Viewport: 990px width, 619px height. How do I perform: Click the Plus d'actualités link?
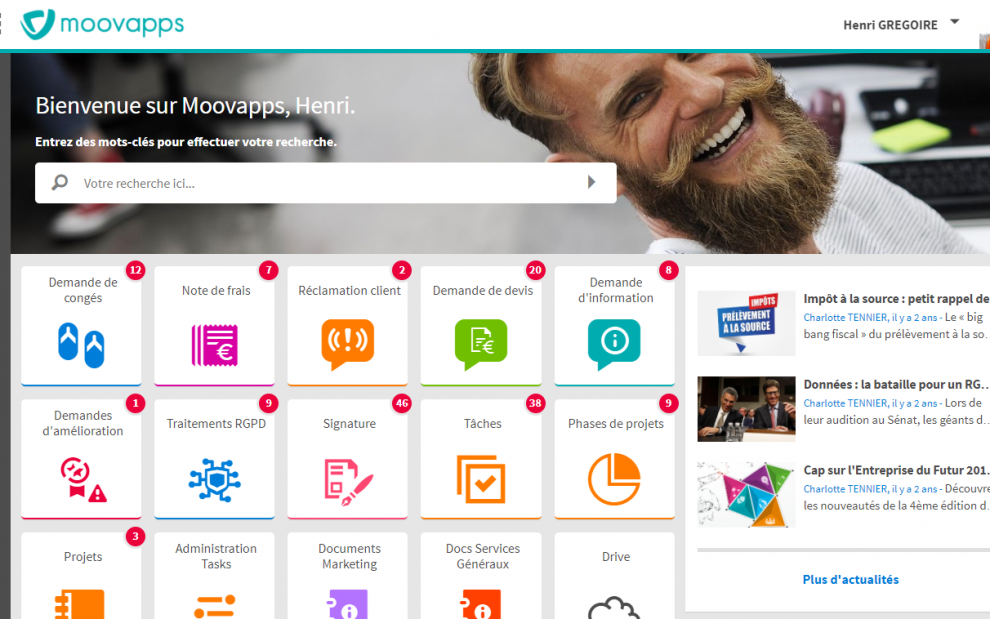tap(850, 579)
